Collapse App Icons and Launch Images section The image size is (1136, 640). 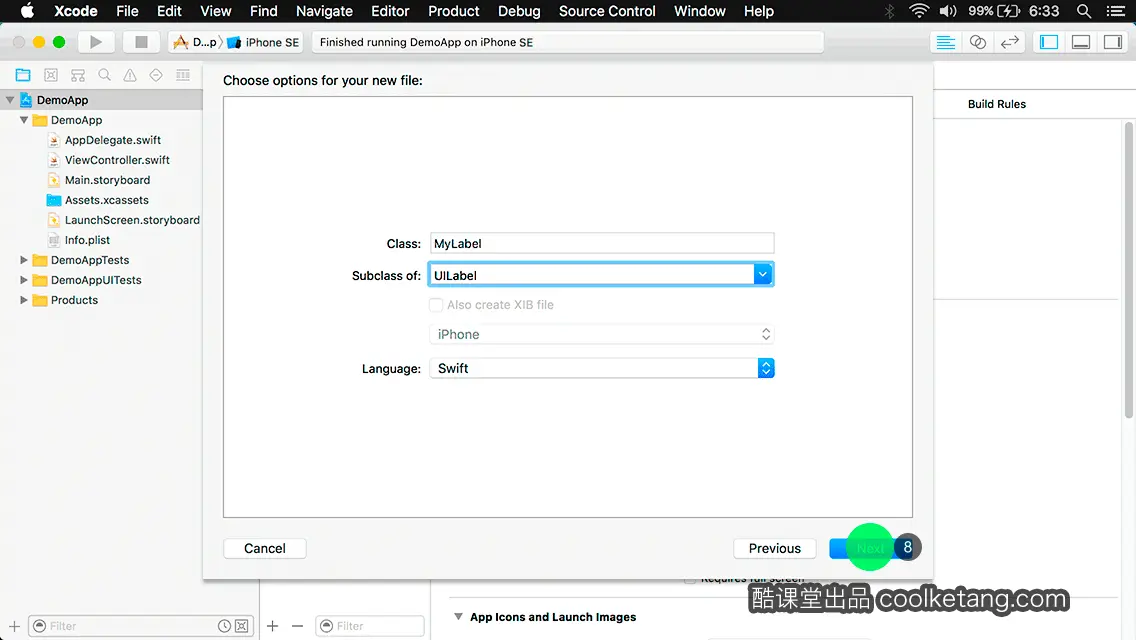tap(458, 617)
